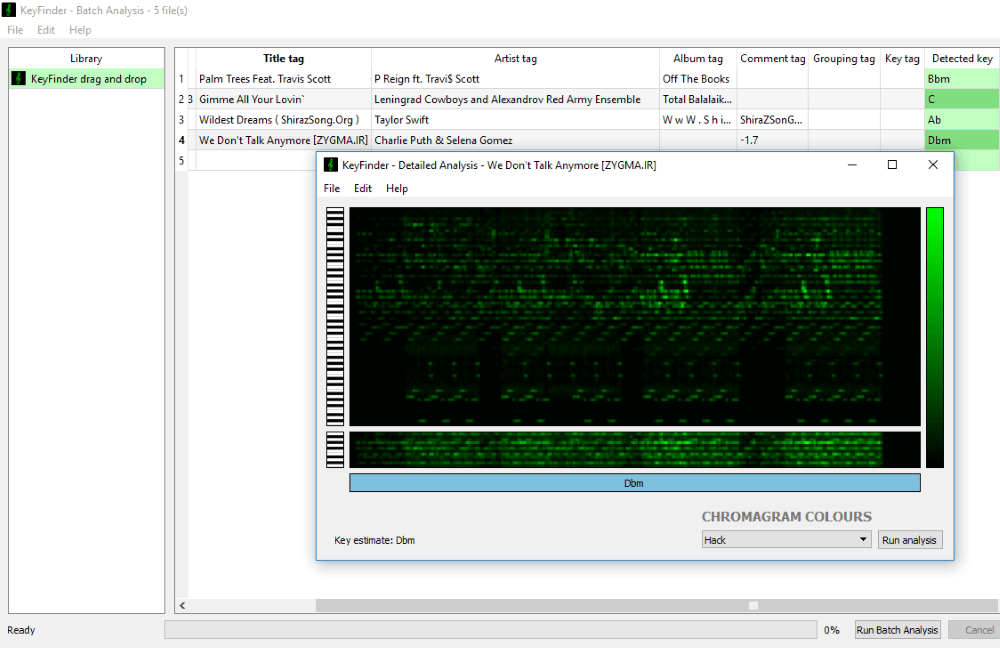Click the Bbm detected key cell

tap(962, 78)
